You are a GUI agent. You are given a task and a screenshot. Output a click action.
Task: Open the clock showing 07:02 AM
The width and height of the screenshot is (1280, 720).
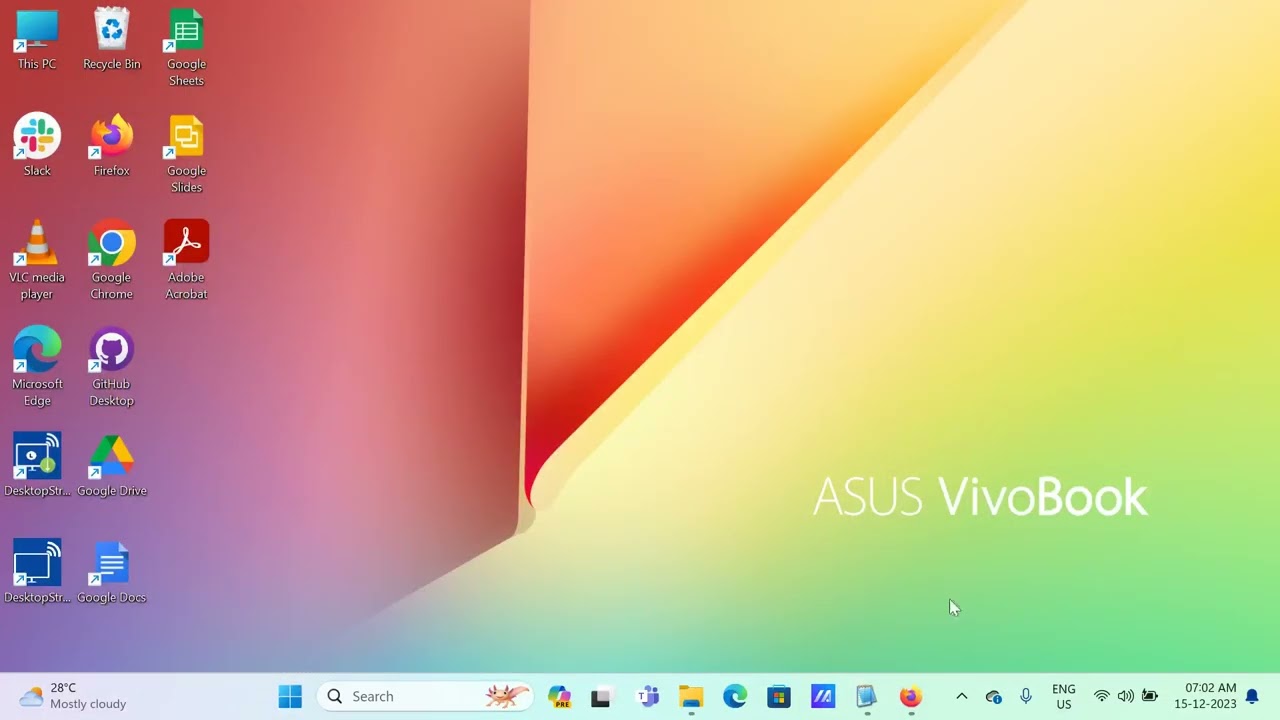click(1205, 696)
